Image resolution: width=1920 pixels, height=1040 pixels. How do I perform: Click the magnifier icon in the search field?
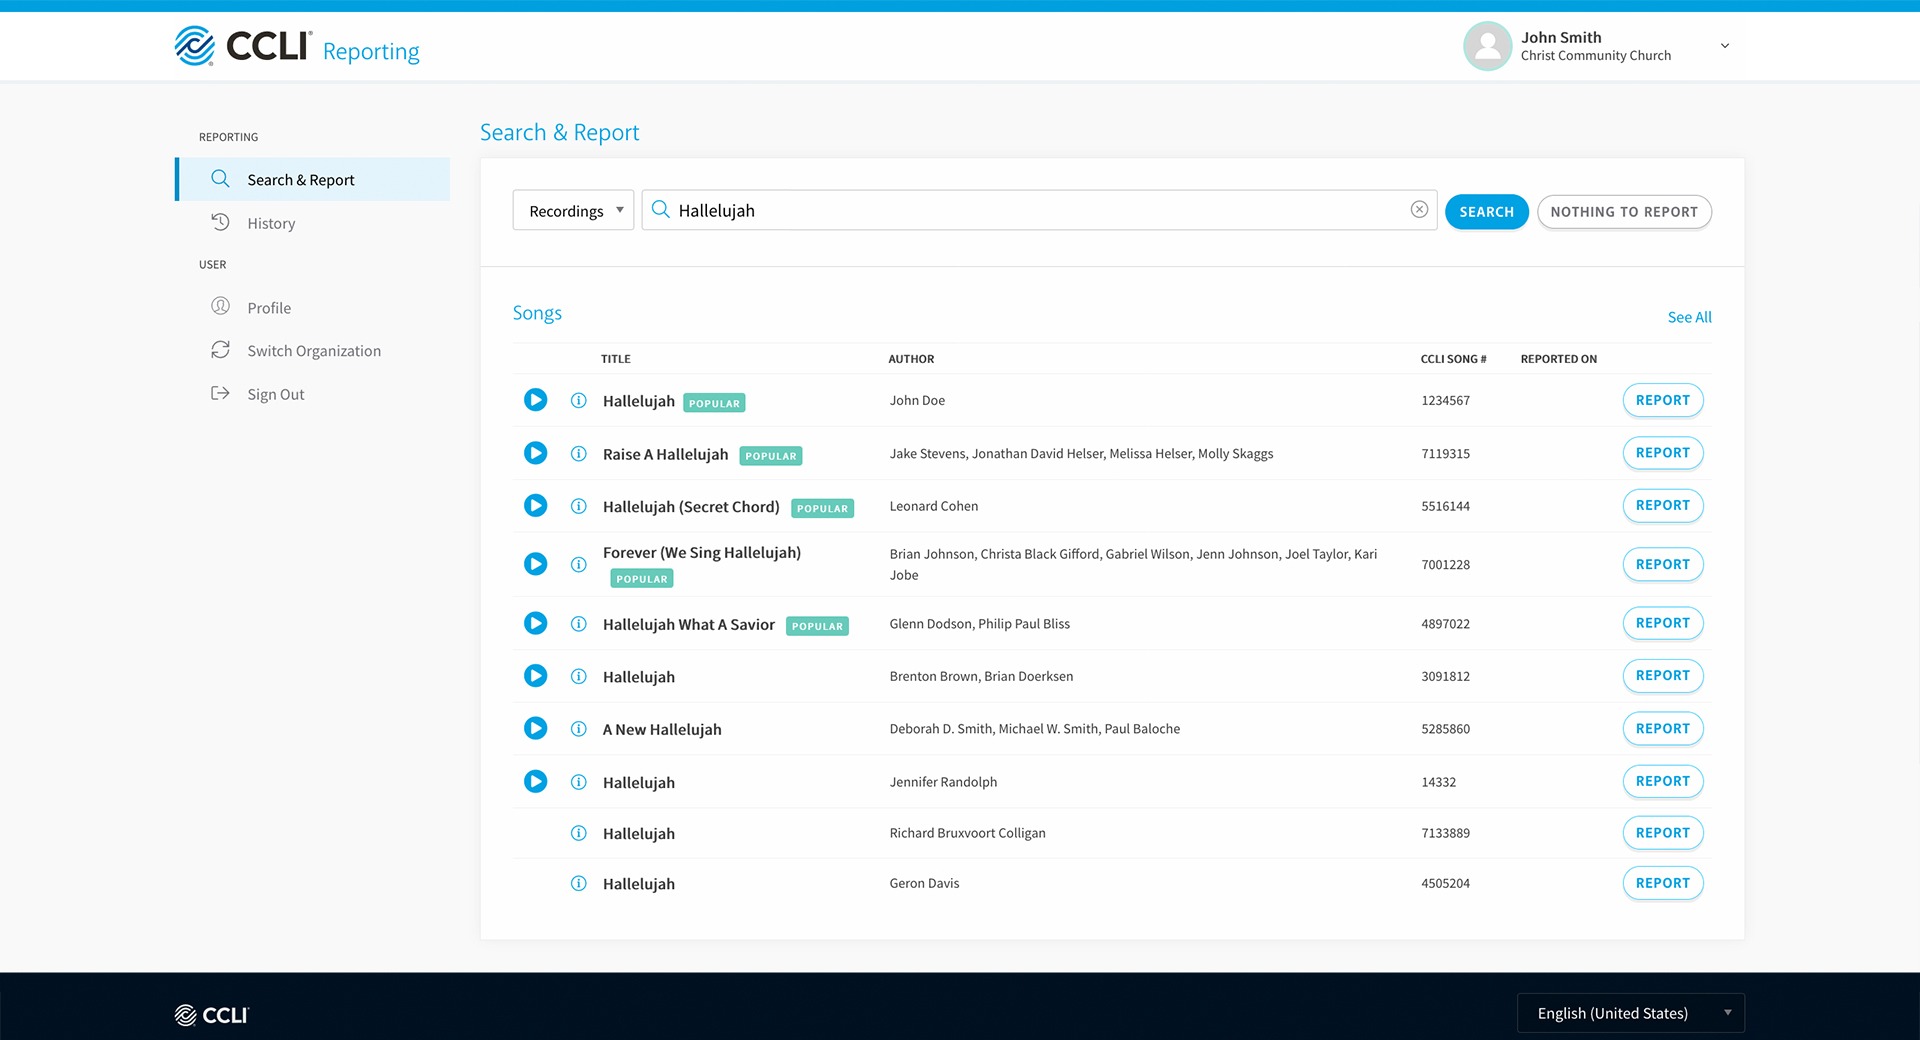click(x=660, y=209)
